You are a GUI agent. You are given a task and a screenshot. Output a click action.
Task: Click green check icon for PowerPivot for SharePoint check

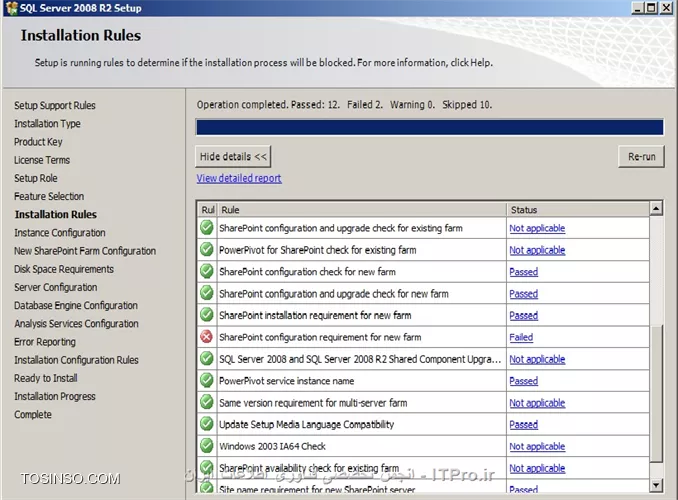[x=207, y=250]
